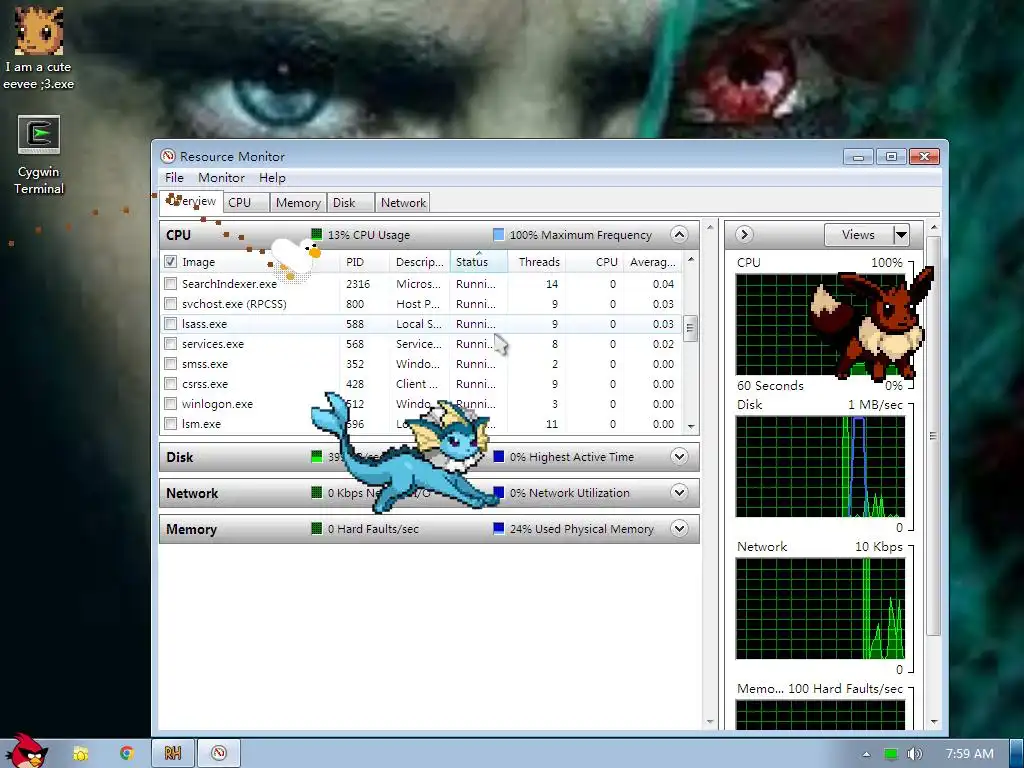The width and height of the screenshot is (1024, 768).
Task: Collapse the graphs pane with arrow button
Action: tap(744, 234)
